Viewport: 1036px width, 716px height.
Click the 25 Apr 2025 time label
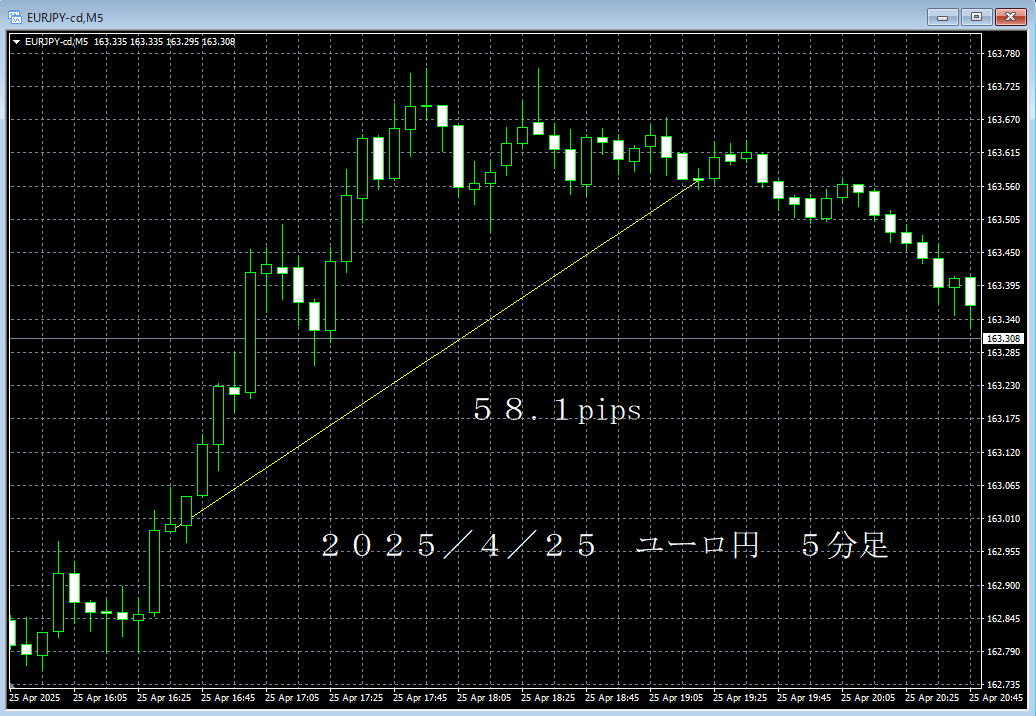pos(34,698)
